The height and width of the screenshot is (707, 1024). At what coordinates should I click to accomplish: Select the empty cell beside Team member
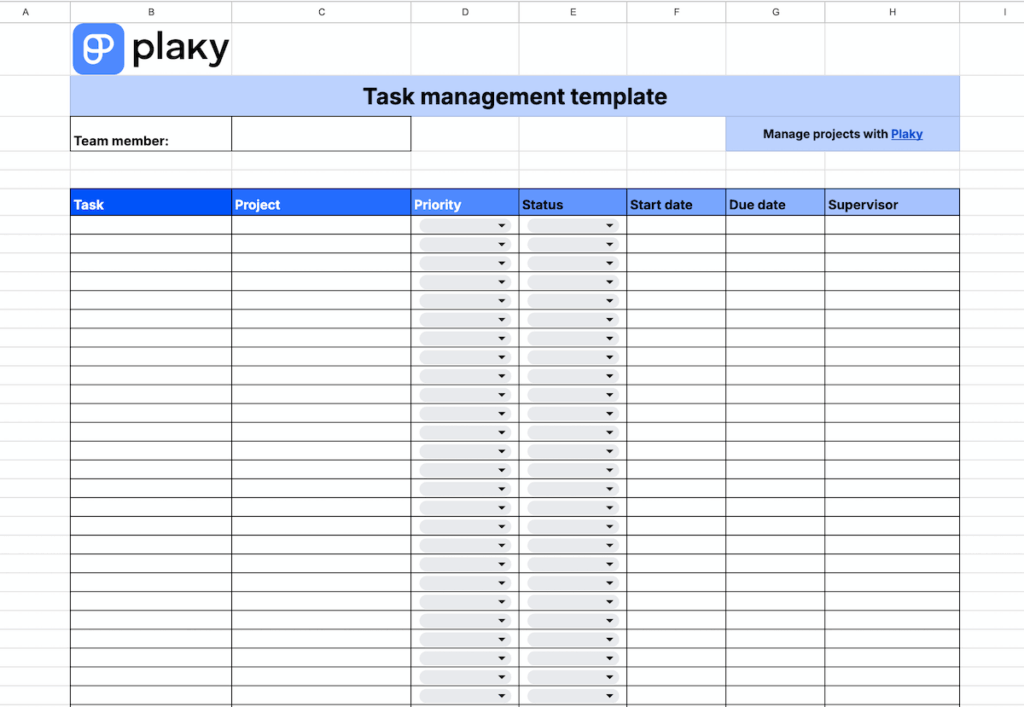tap(320, 133)
